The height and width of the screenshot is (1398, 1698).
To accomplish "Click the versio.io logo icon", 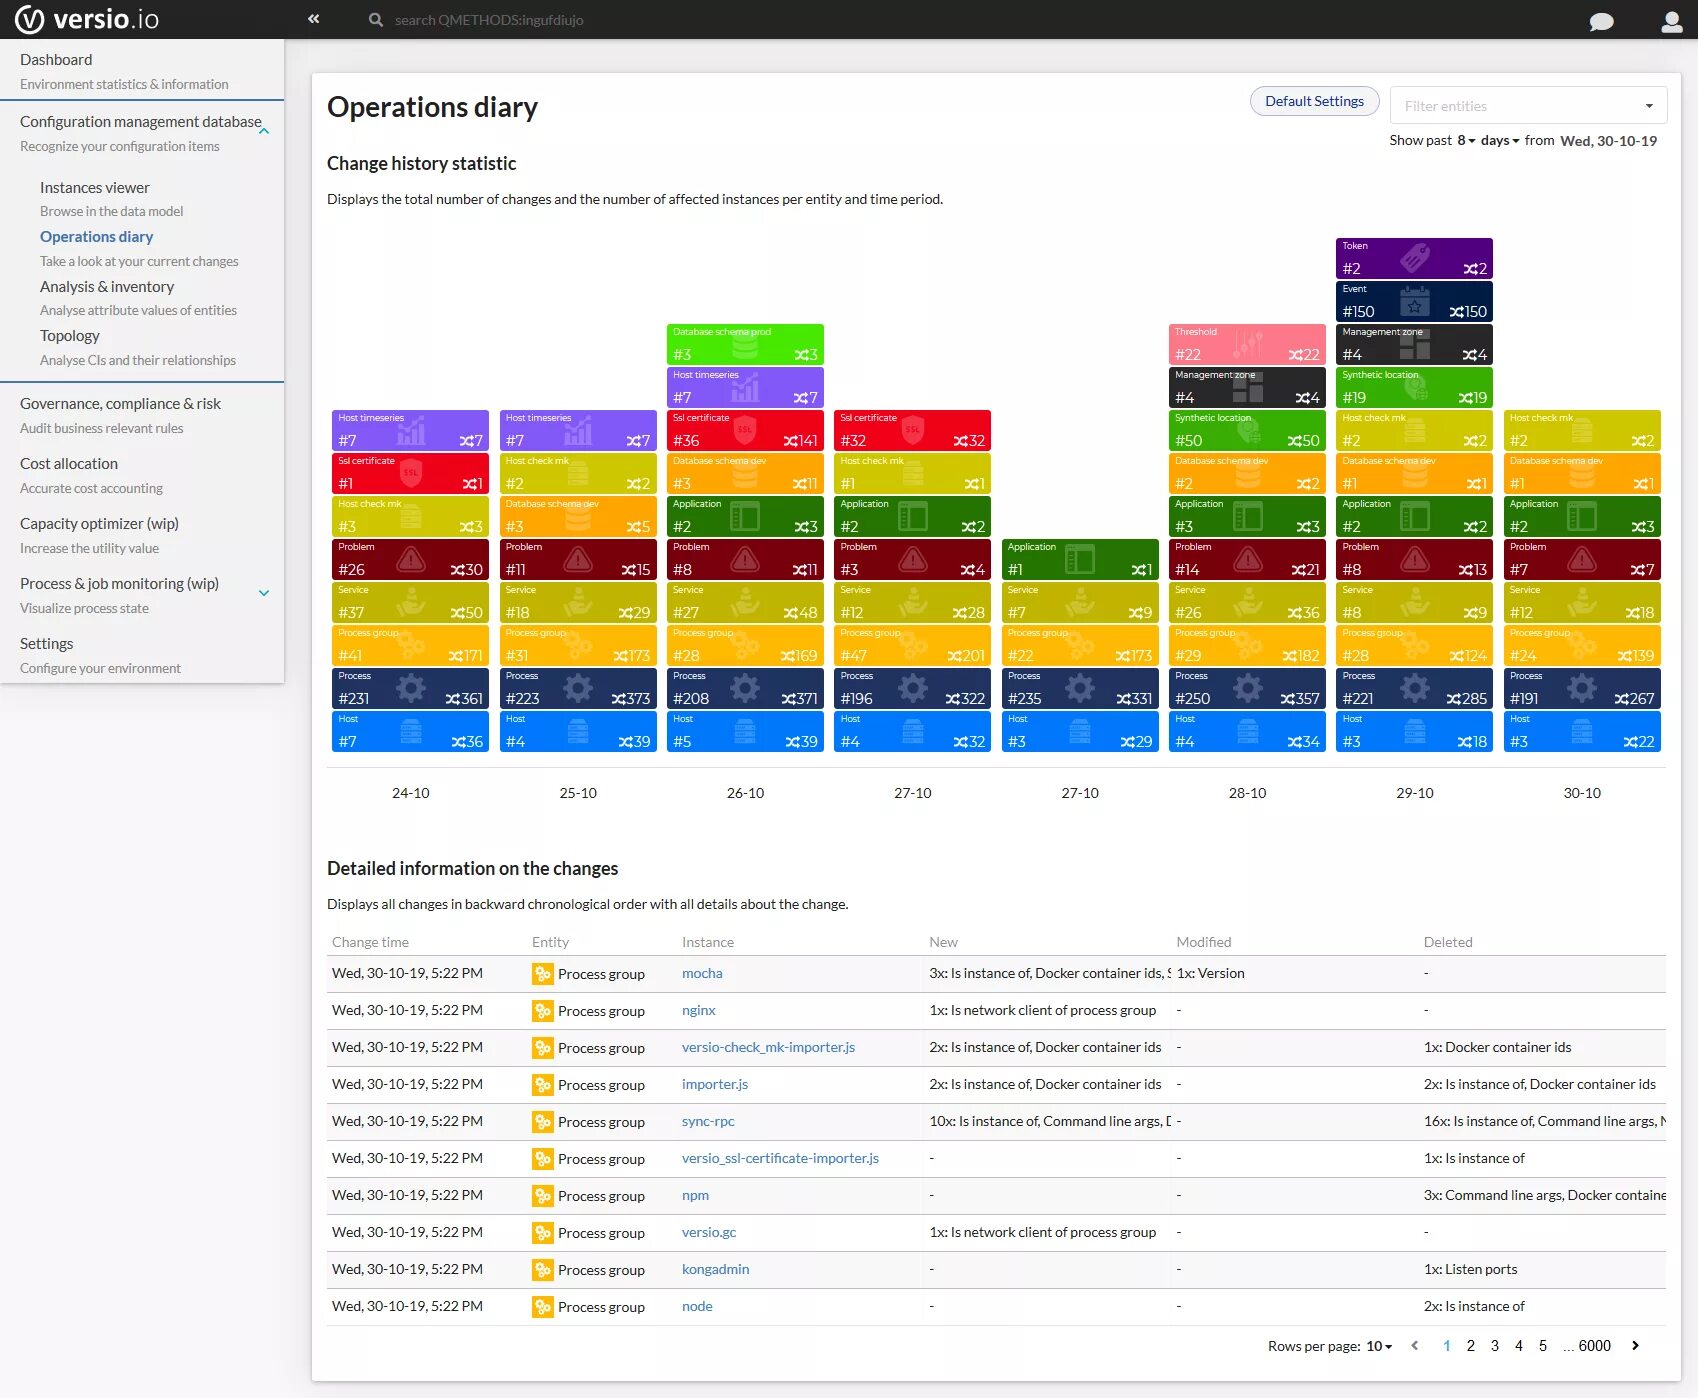I will coord(29,20).
